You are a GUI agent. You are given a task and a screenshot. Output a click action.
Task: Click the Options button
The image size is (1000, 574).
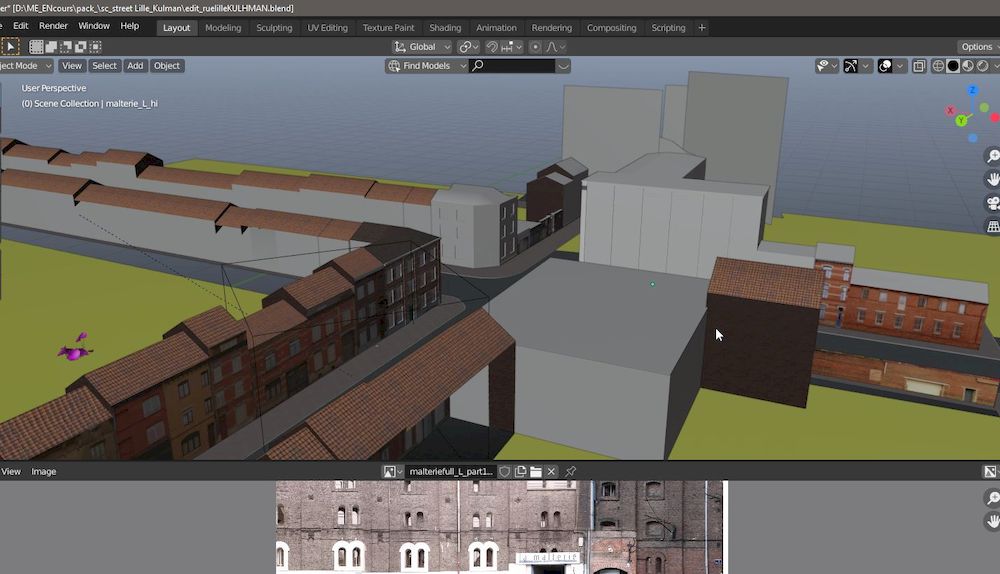coord(977,47)
